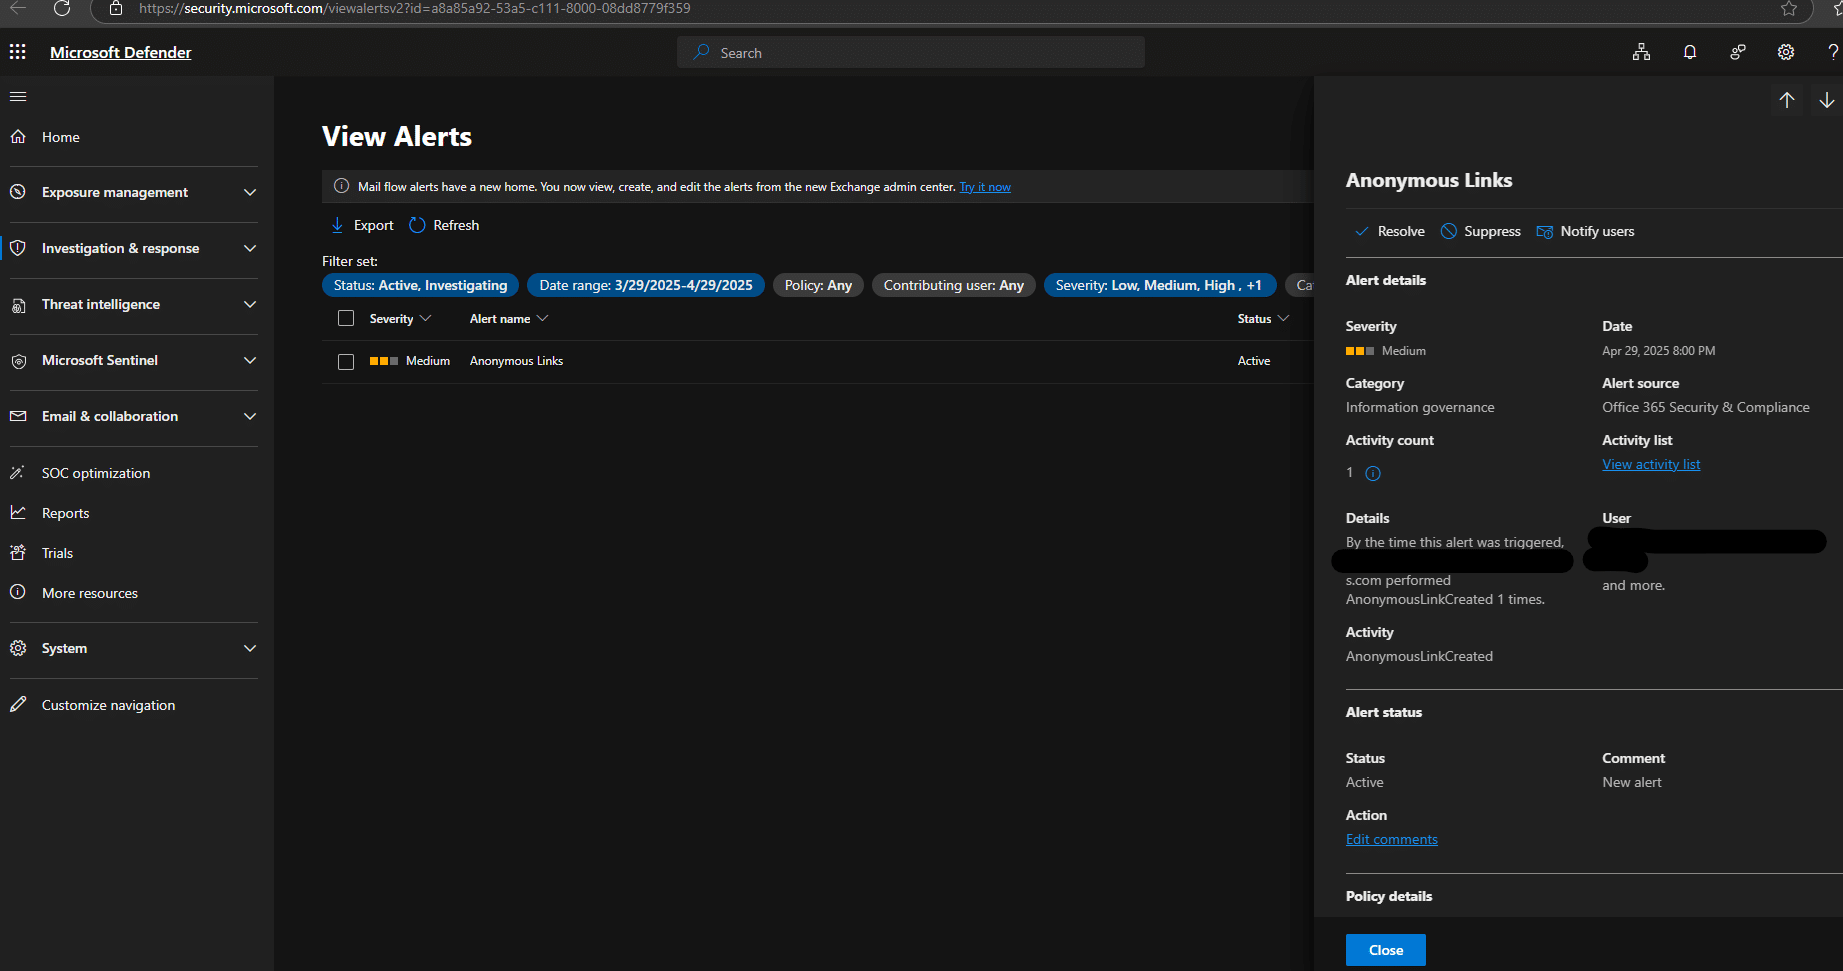Image resolution: width=1843 pixels, height=971 pixels.
Task: Resolve the Anonymous Links alert
Action: [1389, 231]
